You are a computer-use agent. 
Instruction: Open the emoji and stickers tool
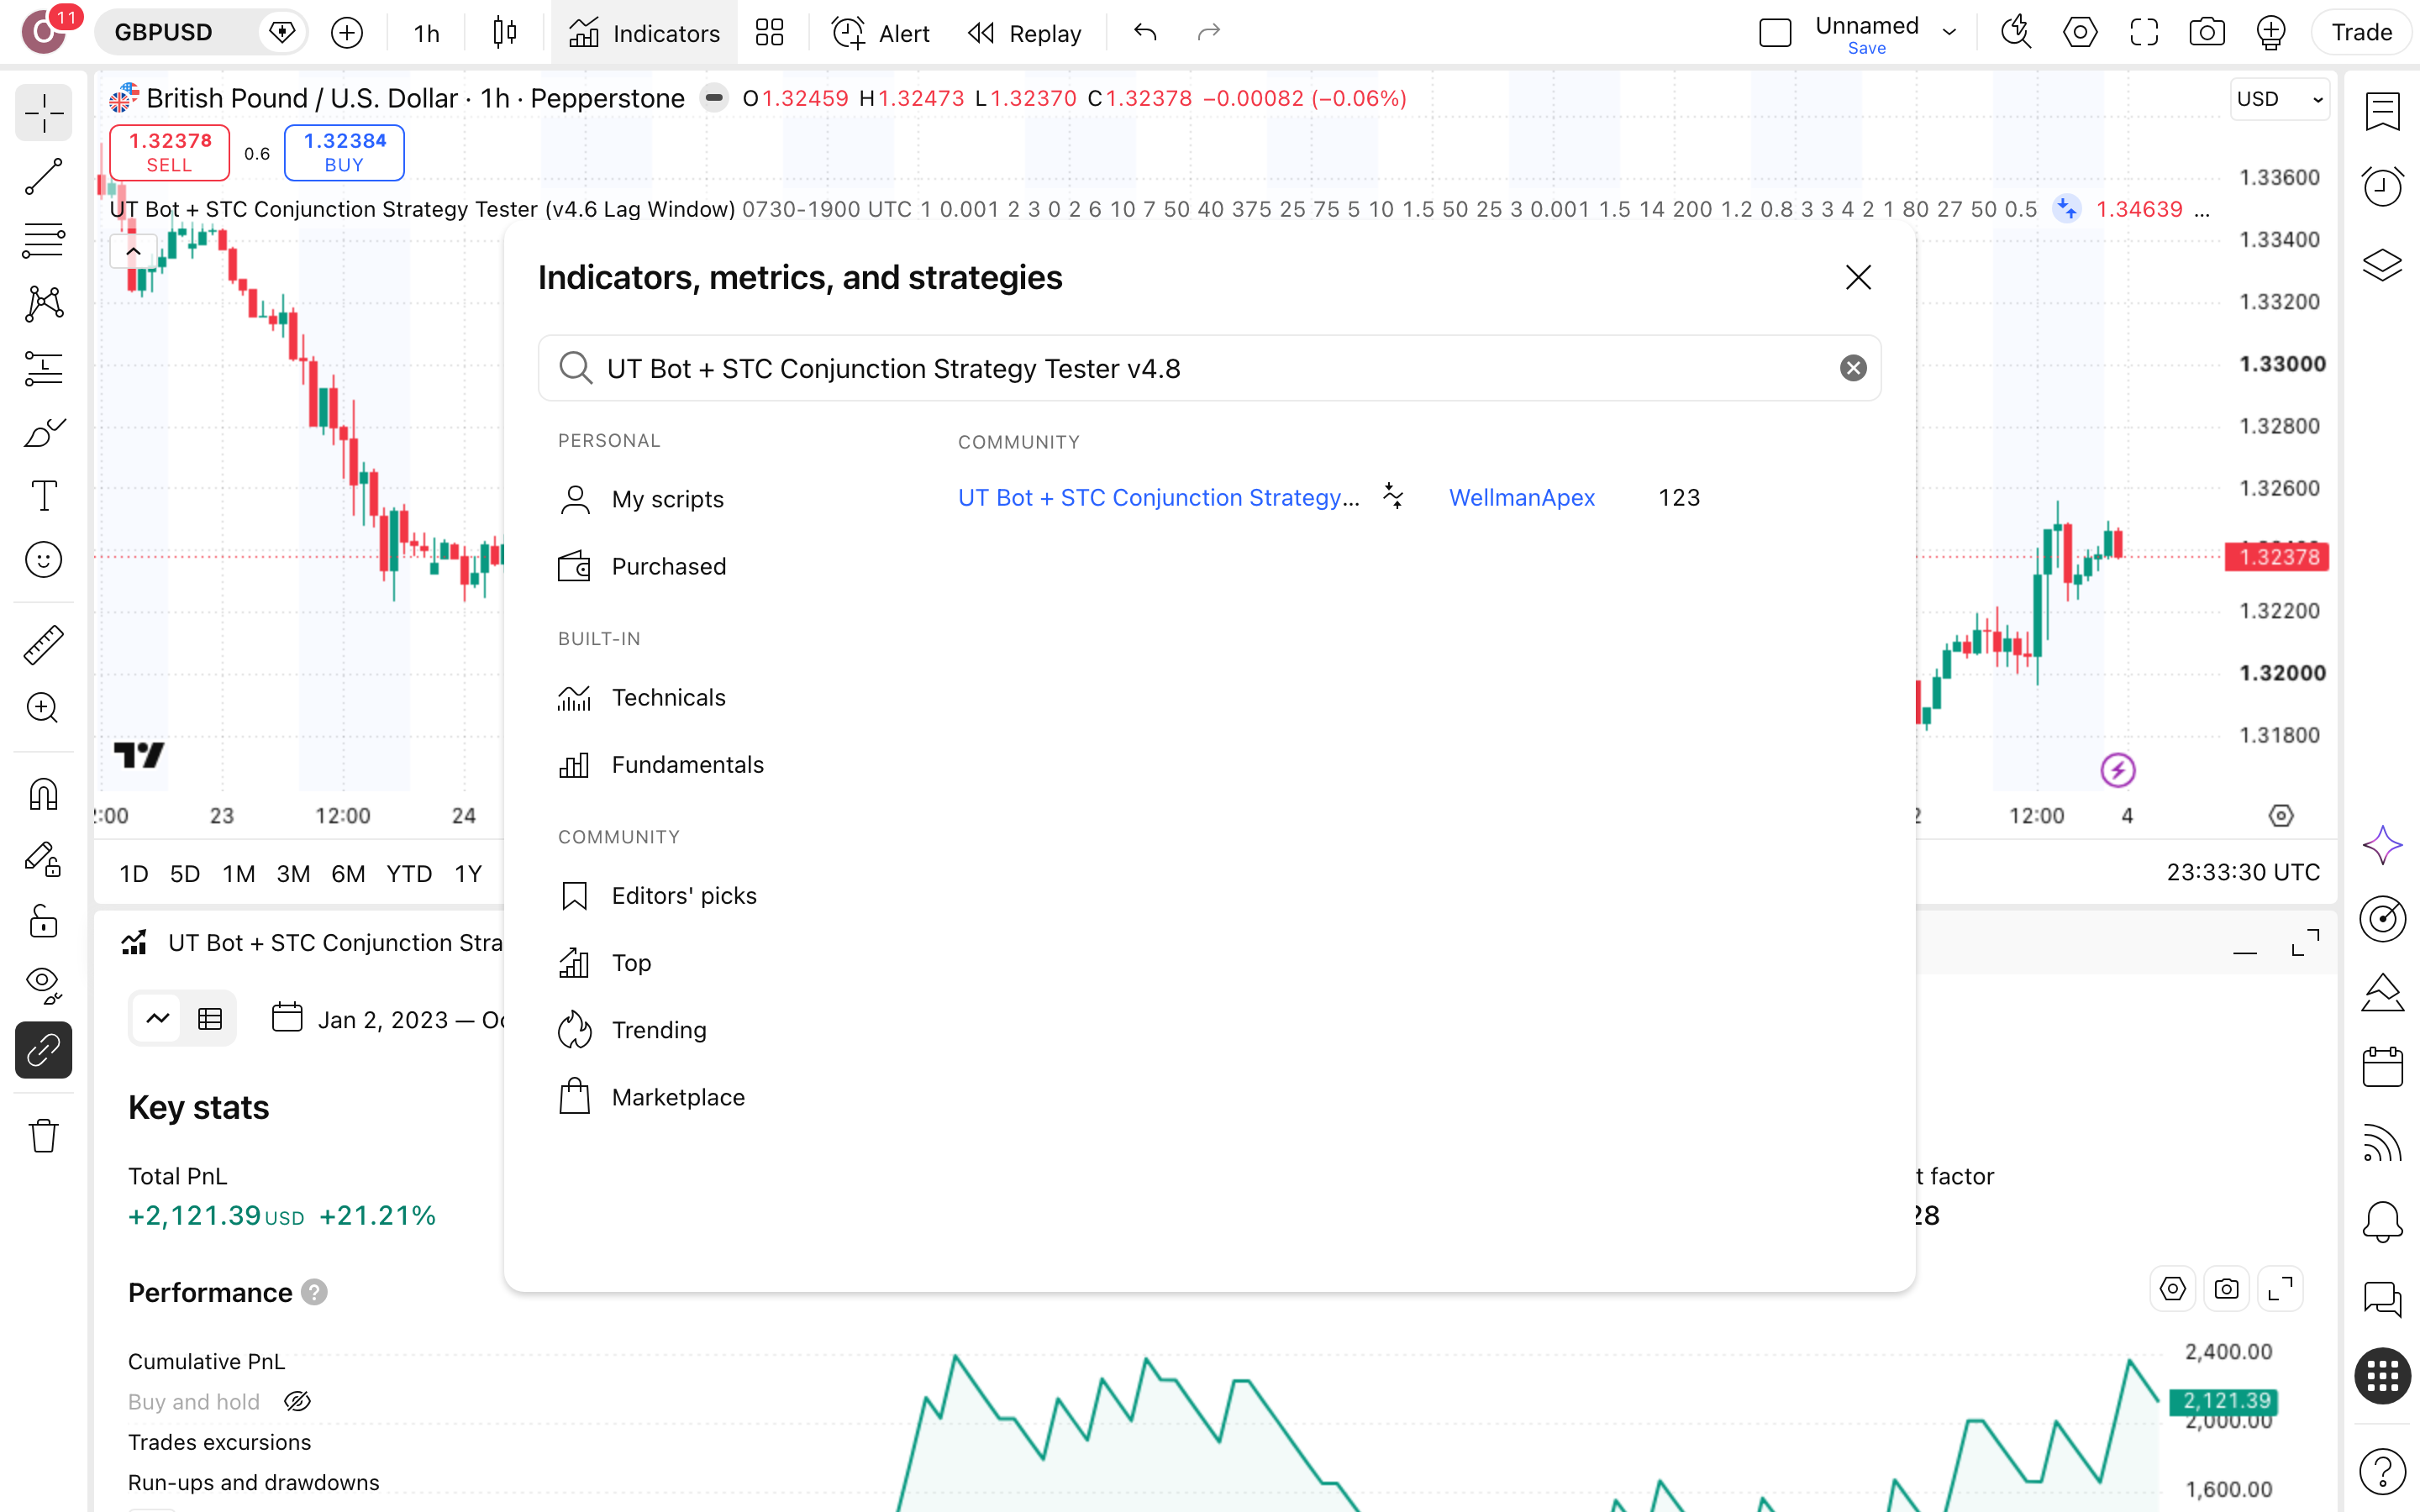[x=43, y=560]
